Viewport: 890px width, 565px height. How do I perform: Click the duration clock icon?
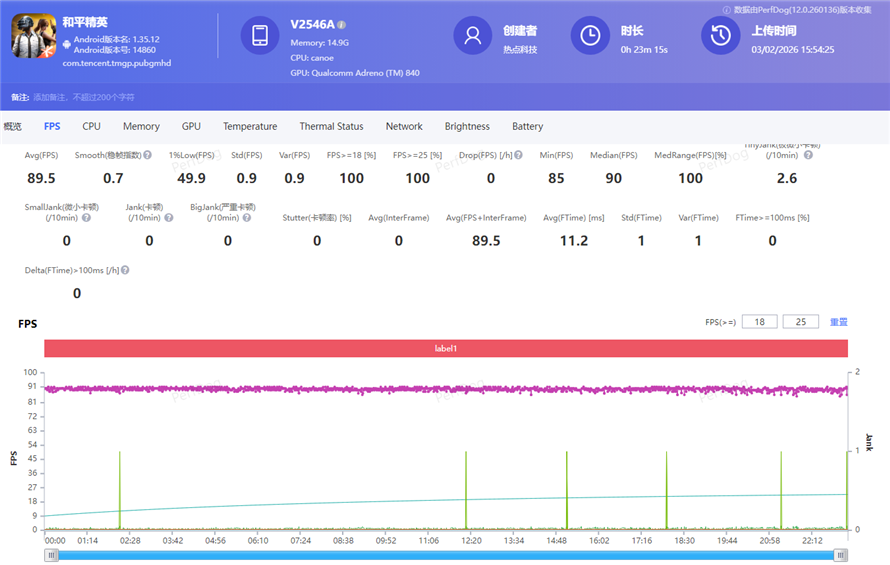(590, 36)
